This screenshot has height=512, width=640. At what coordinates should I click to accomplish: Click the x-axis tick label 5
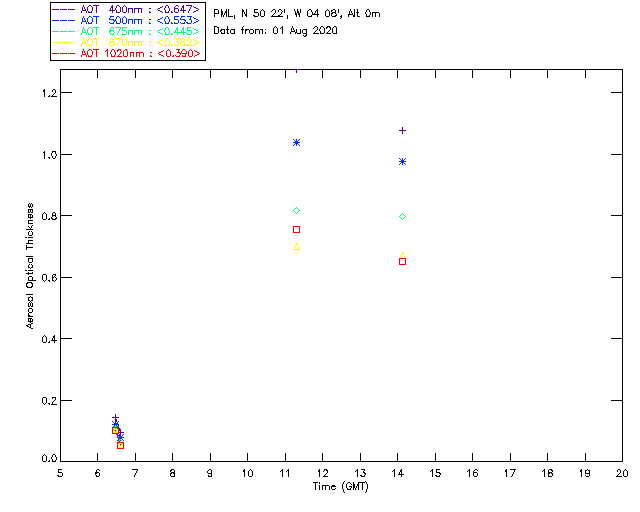[60, 473]
